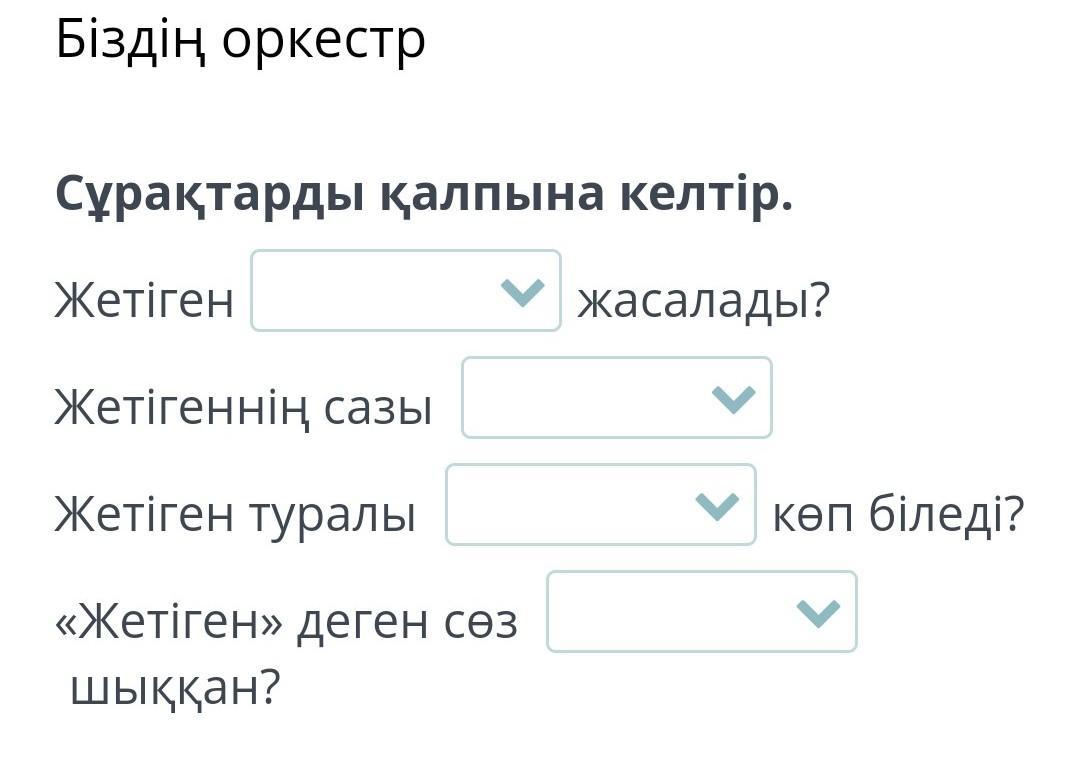Click the chevron arrow before көп біледі

(x=717, y=506)
